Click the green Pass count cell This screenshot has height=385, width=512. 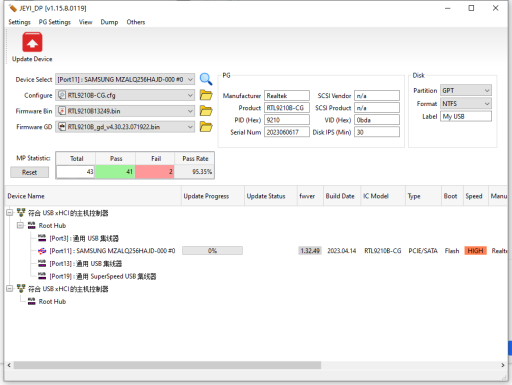click(x=115, y=172)
